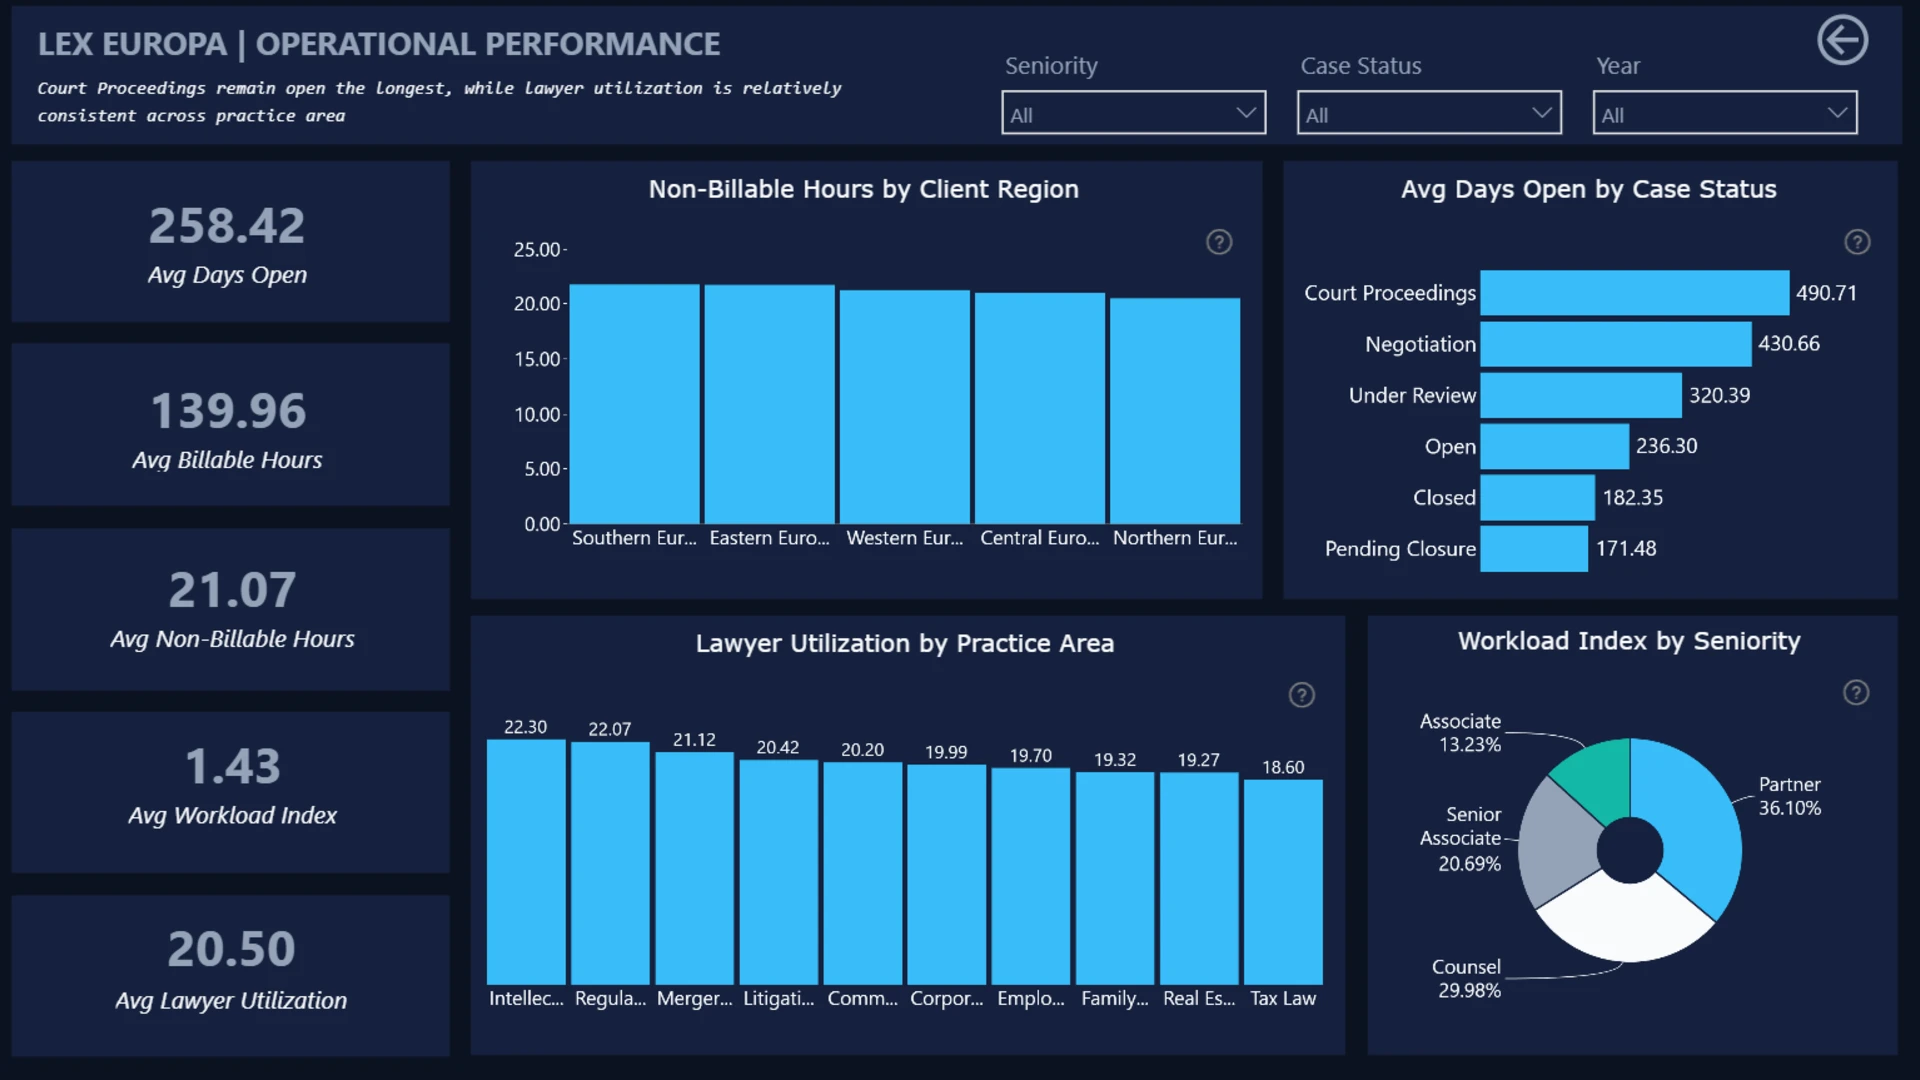The height and width of the screenshot is (1080, 1920).
Task: Select the Corporate bar valued 19.99
Action: coord(946,874)
